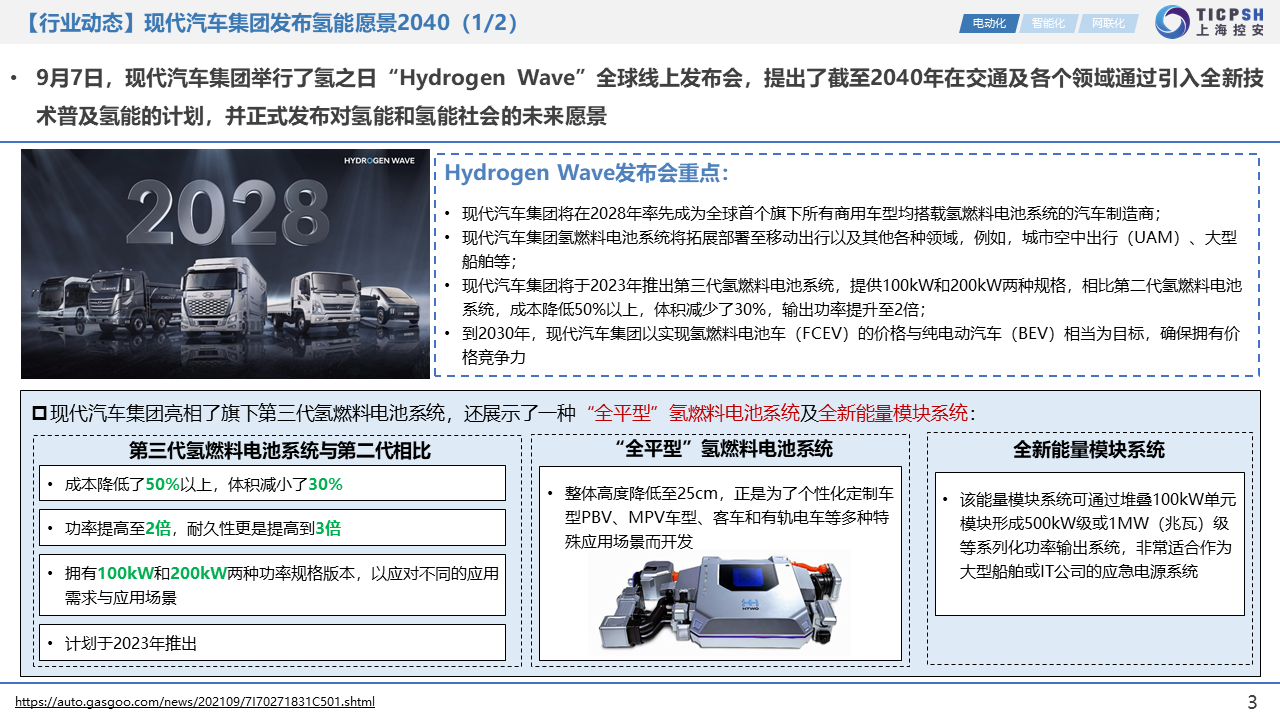Click the 第三代氢燃料电池系统与第二代相比 header
Image resolution: width=1280 pixels, height=720 pixels.
coord(279,450)
